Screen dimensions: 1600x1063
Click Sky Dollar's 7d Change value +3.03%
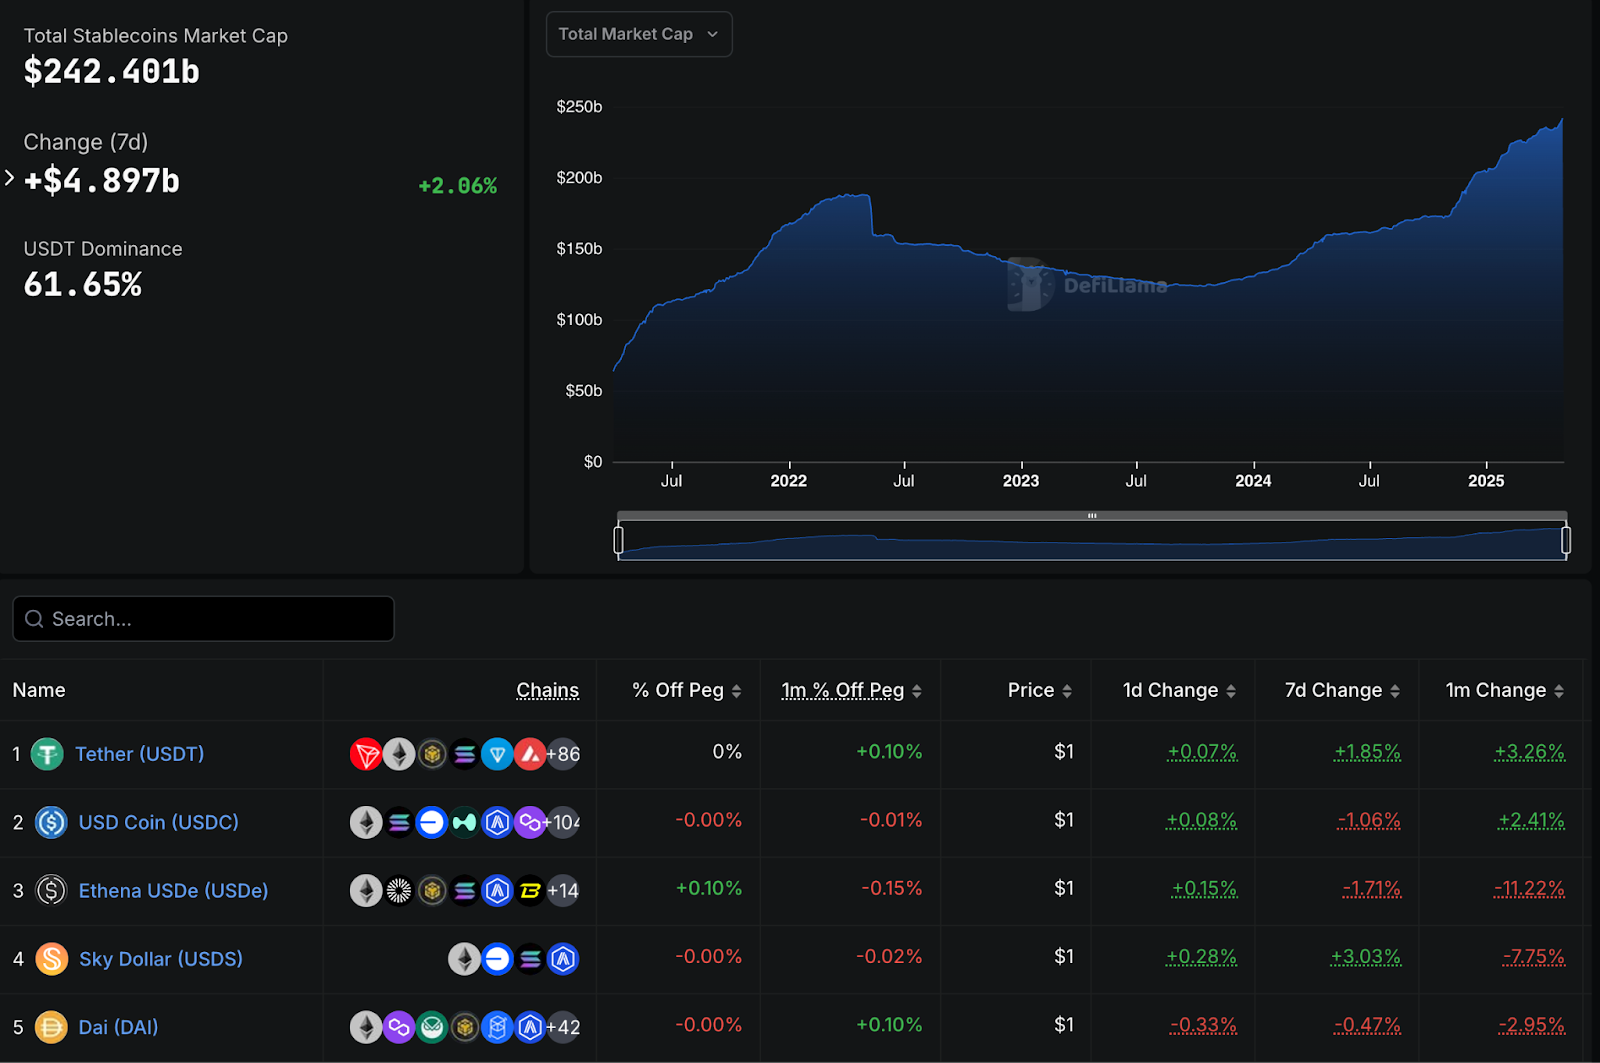[1366, 957]
